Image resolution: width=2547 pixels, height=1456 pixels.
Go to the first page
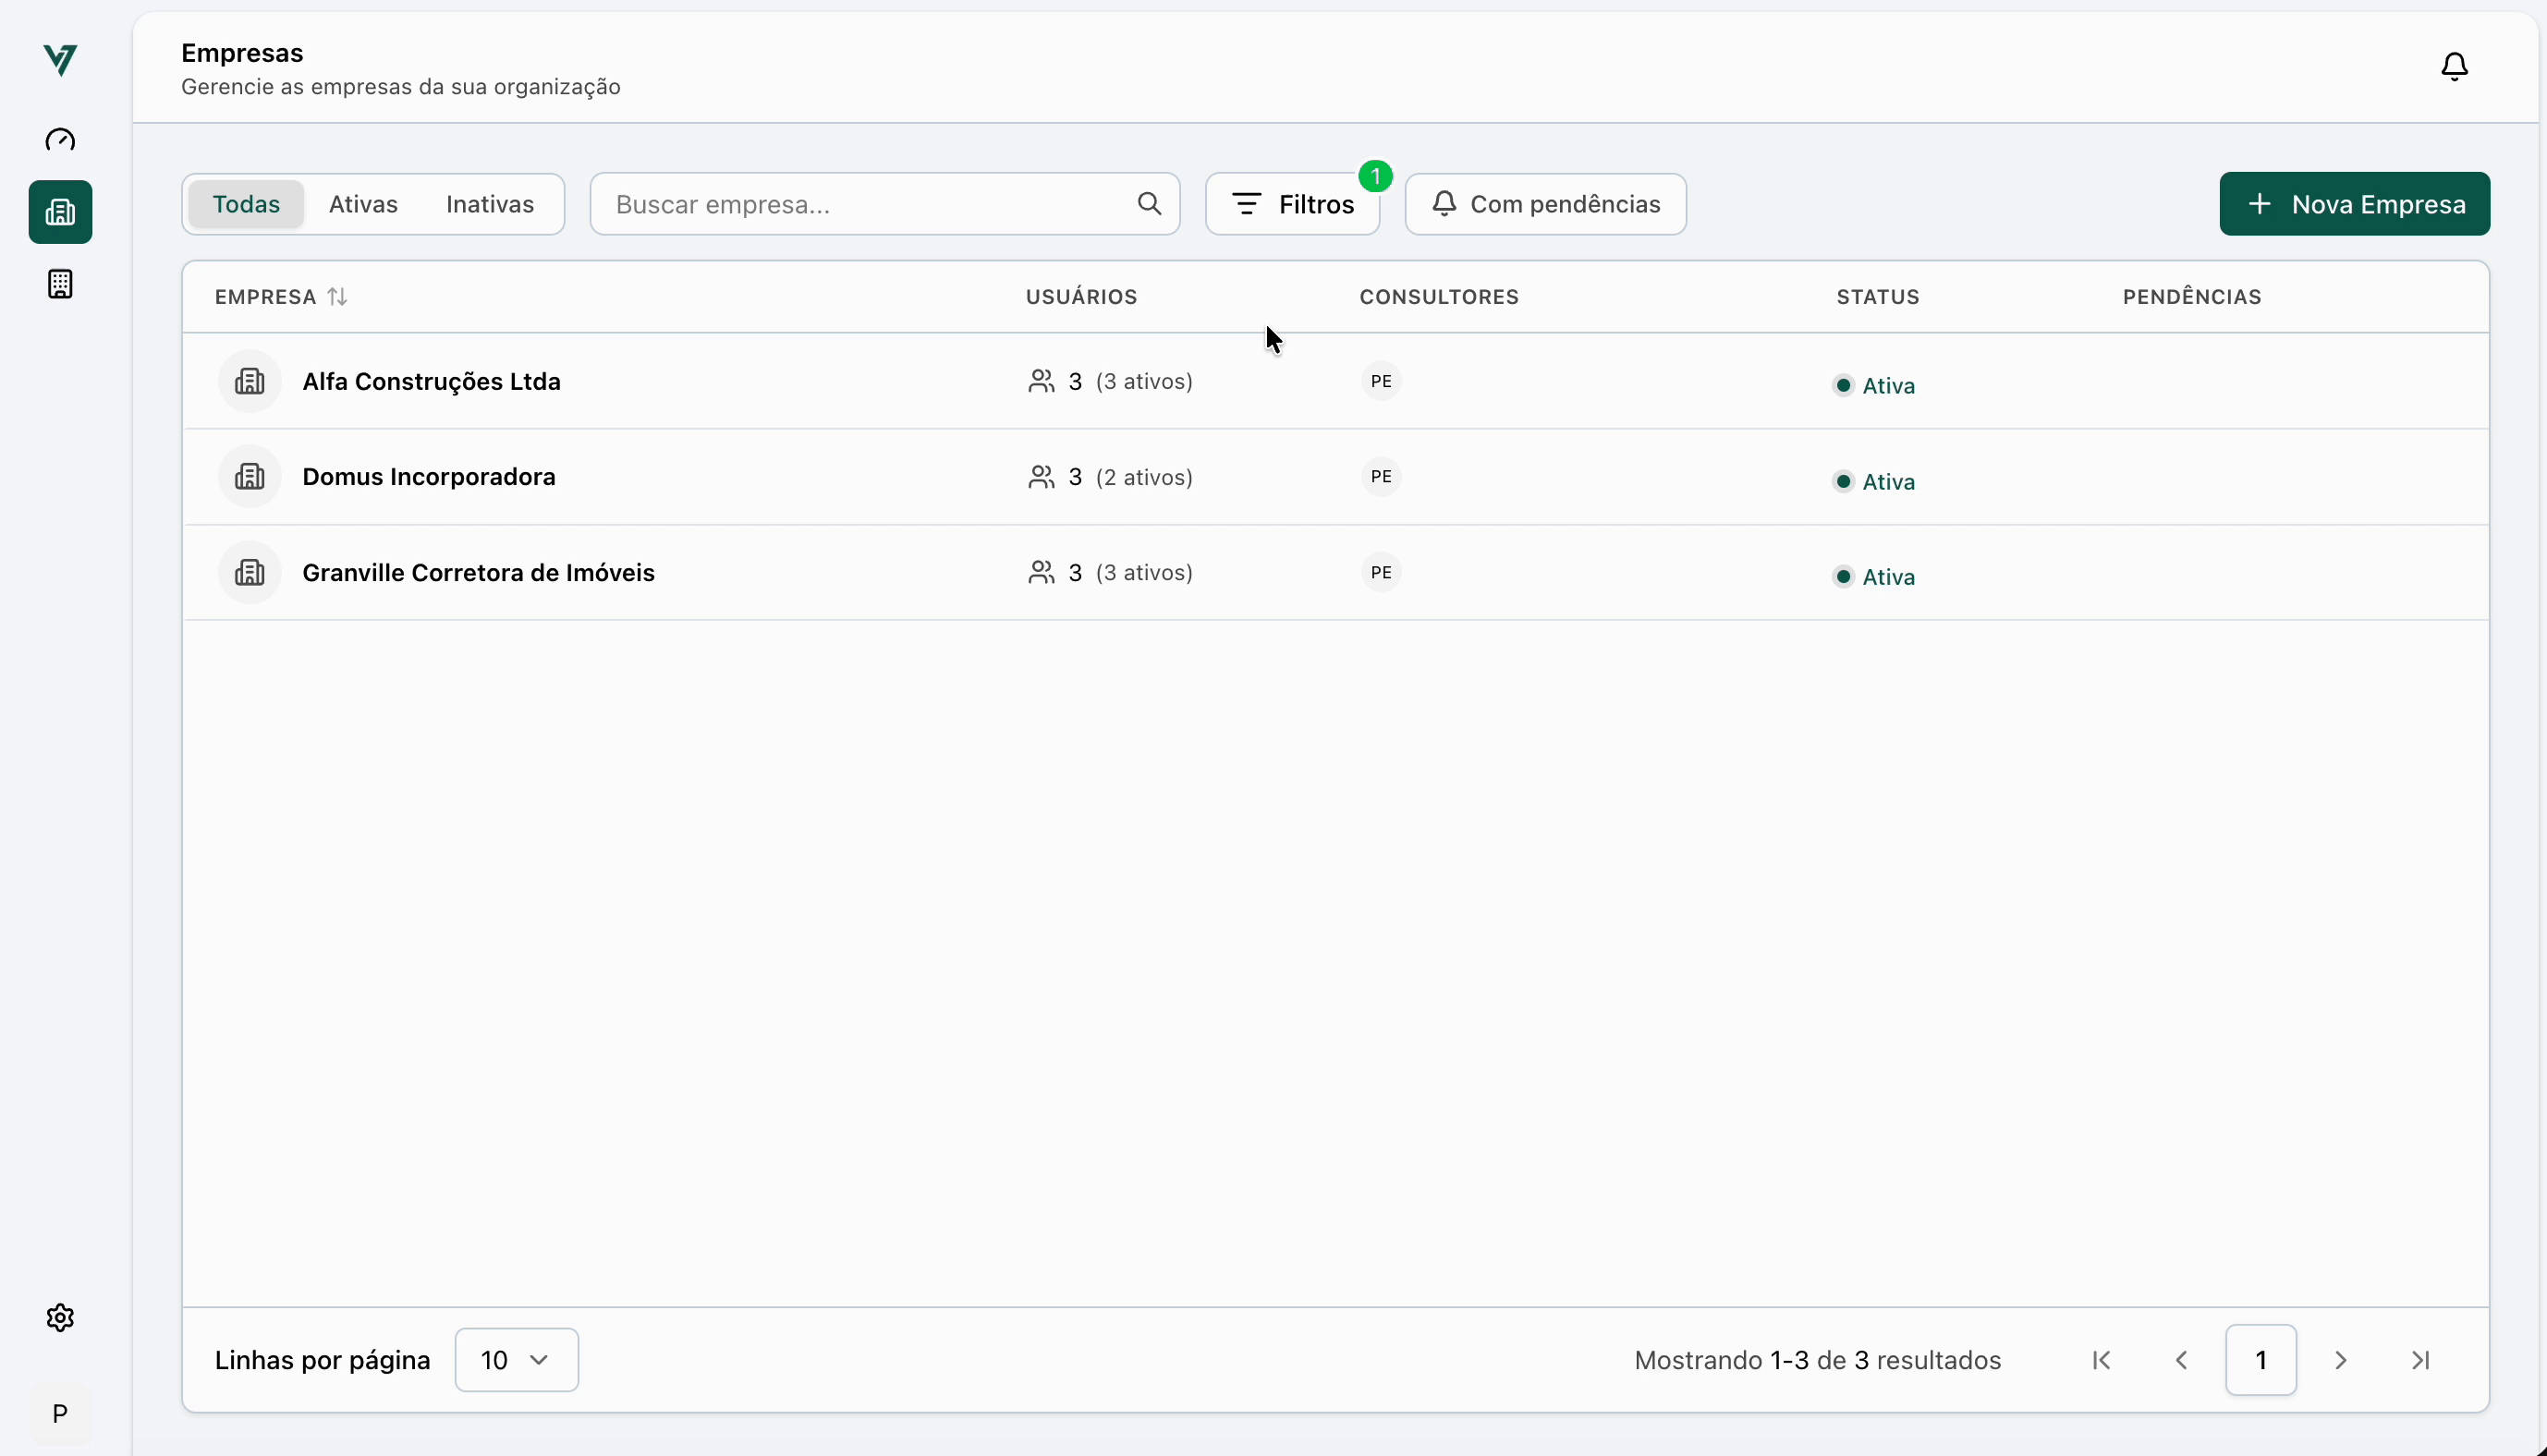[x=2101, y=1360]
